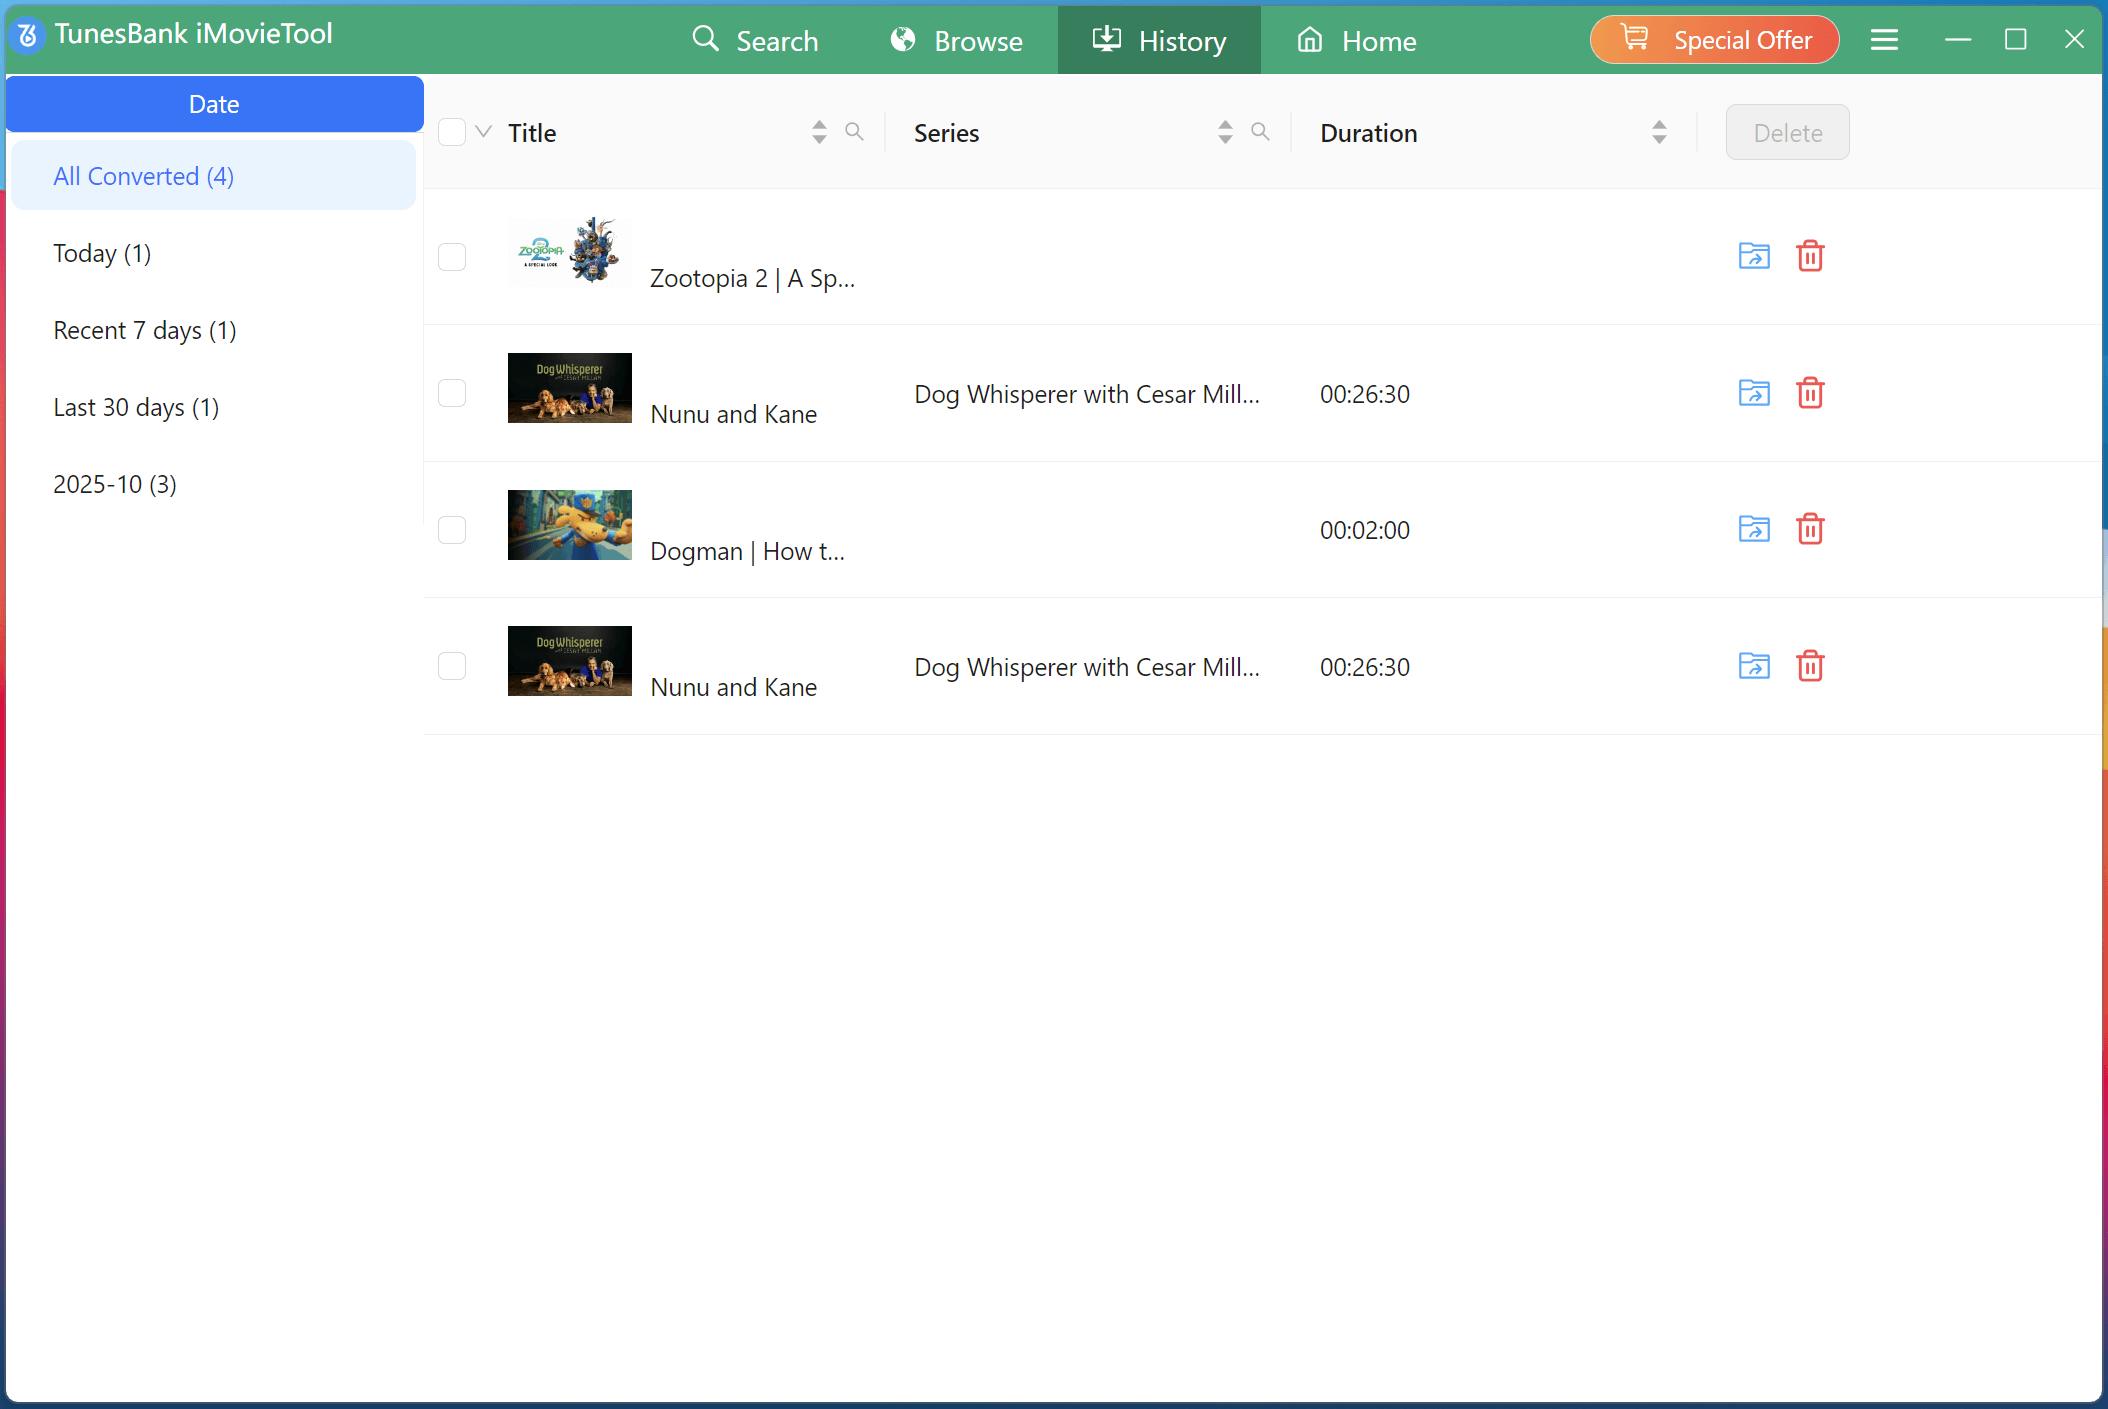Filter history by 2025-10 in the sidebar
Screen dimensions: 2108x1409
[x=114, y=484]
